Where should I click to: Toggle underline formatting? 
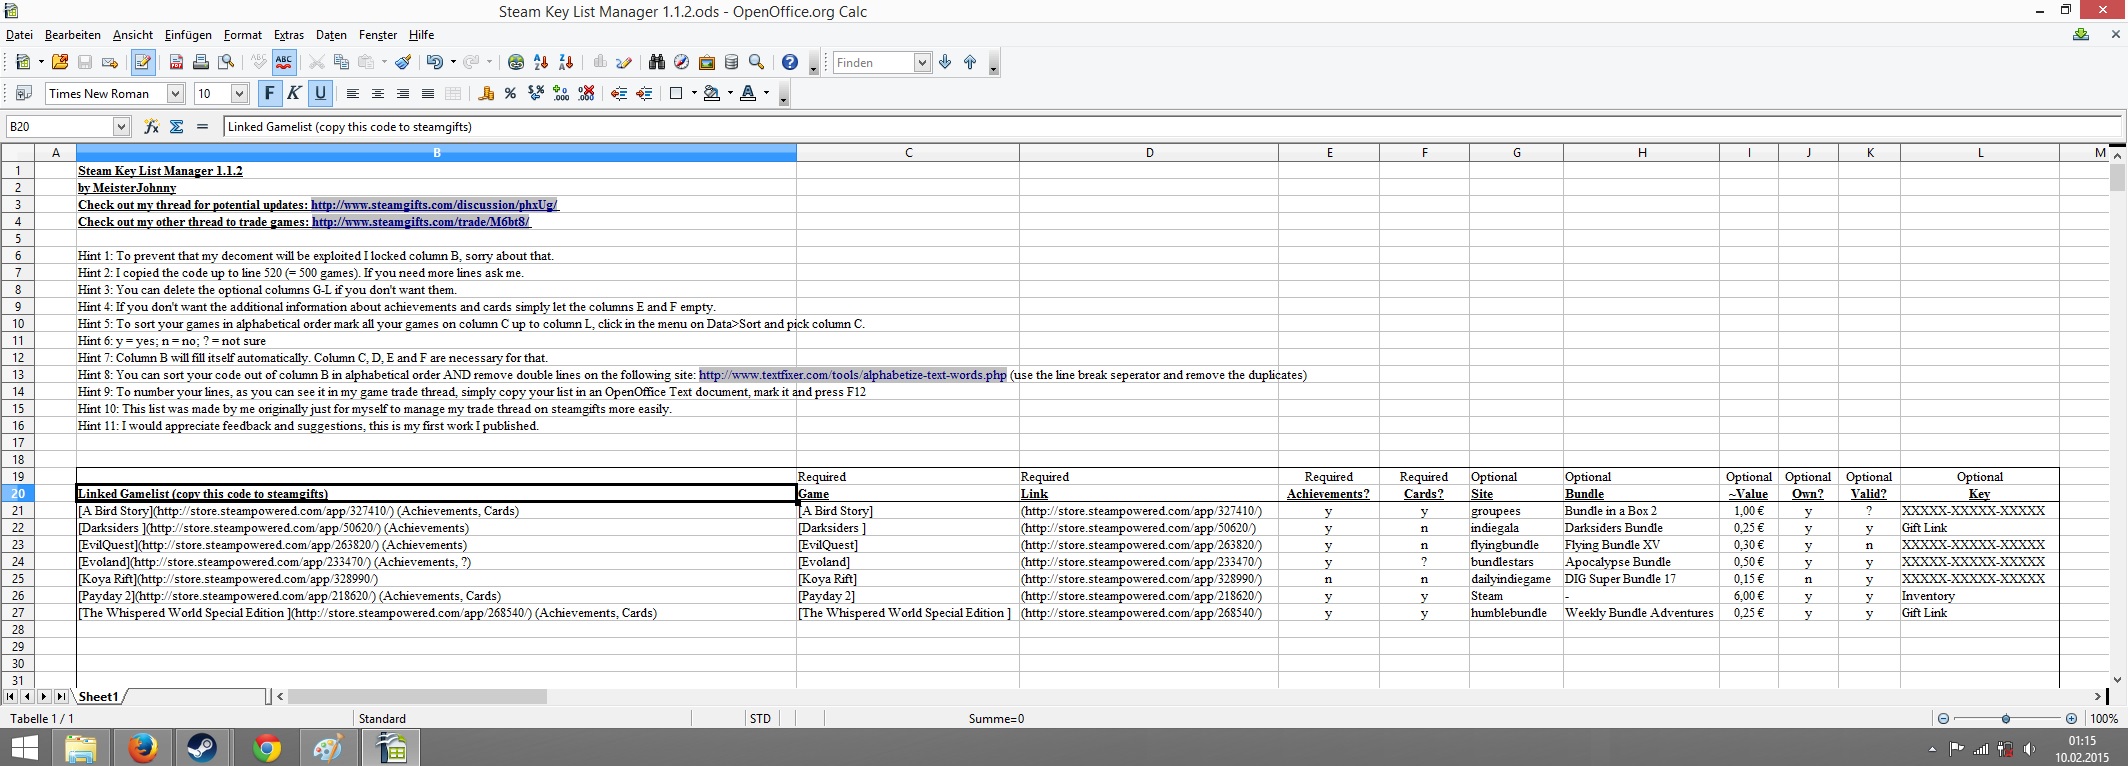320,93
